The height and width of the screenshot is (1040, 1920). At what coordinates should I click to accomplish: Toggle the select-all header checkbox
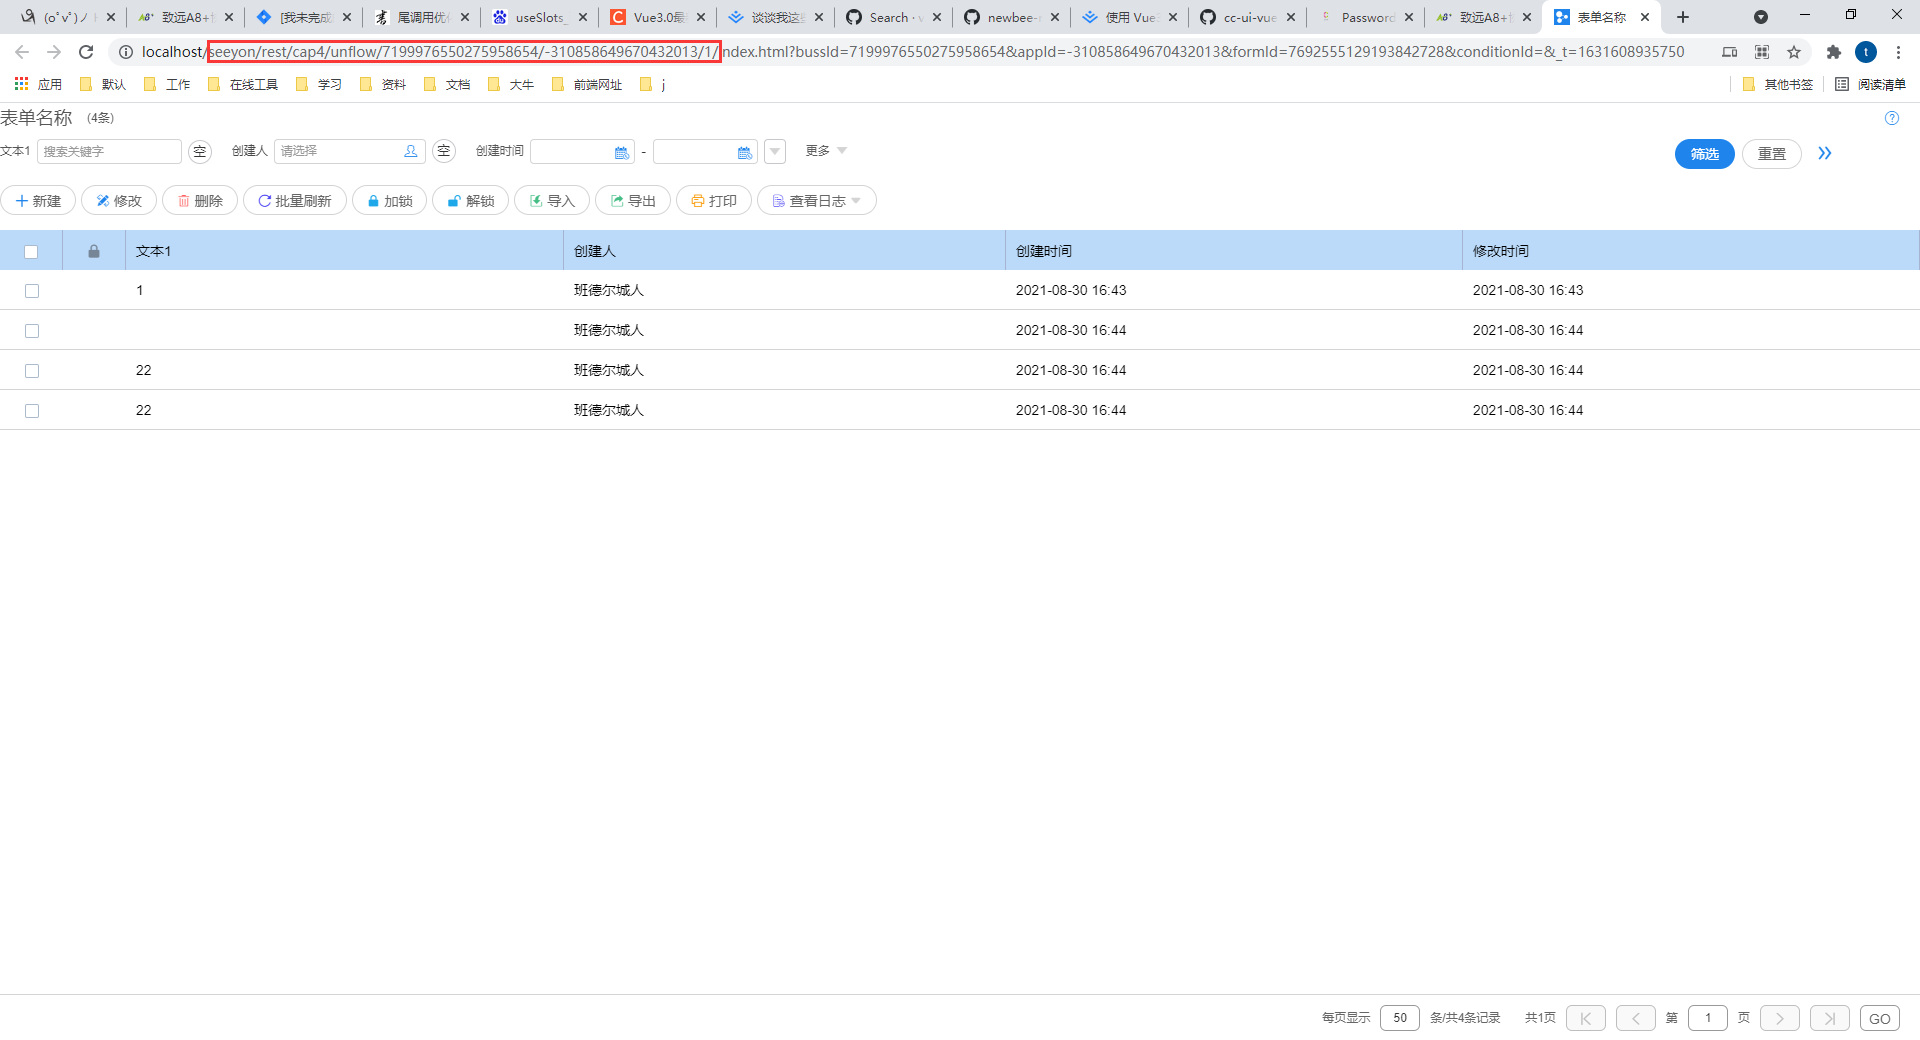31,252
